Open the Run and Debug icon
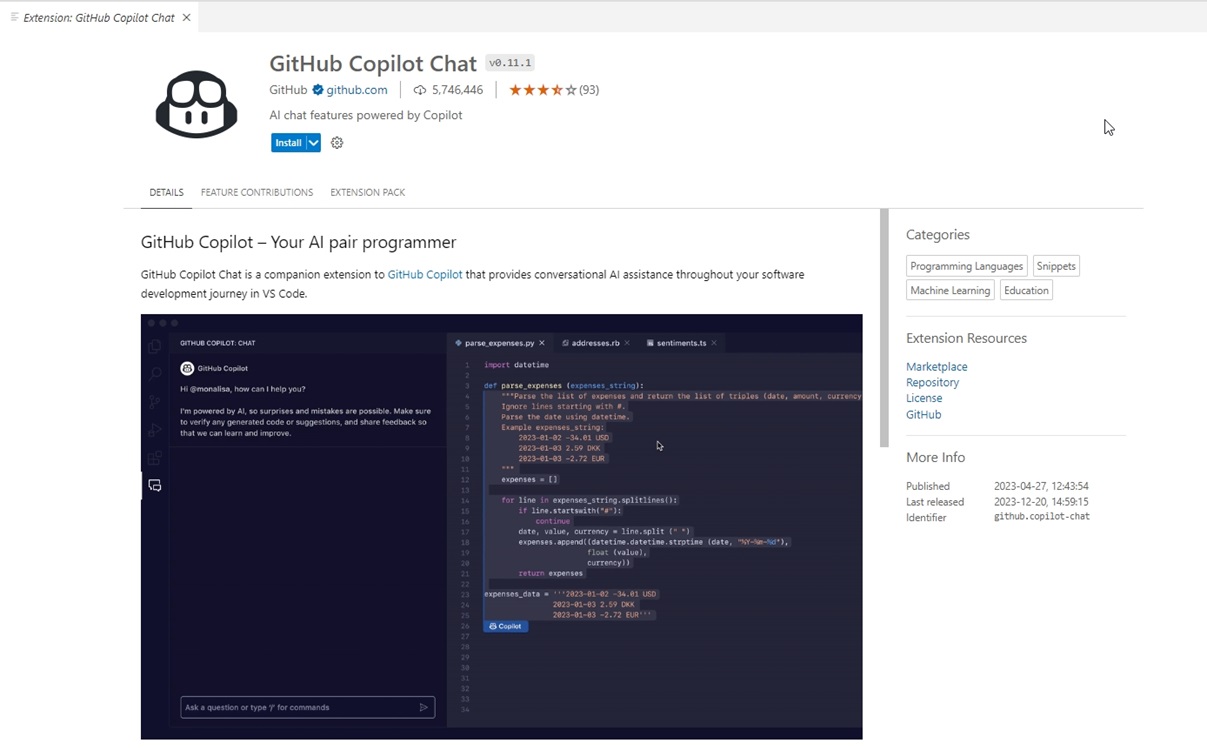Viewport: 1207px width, 750px height. click(154, 426)
